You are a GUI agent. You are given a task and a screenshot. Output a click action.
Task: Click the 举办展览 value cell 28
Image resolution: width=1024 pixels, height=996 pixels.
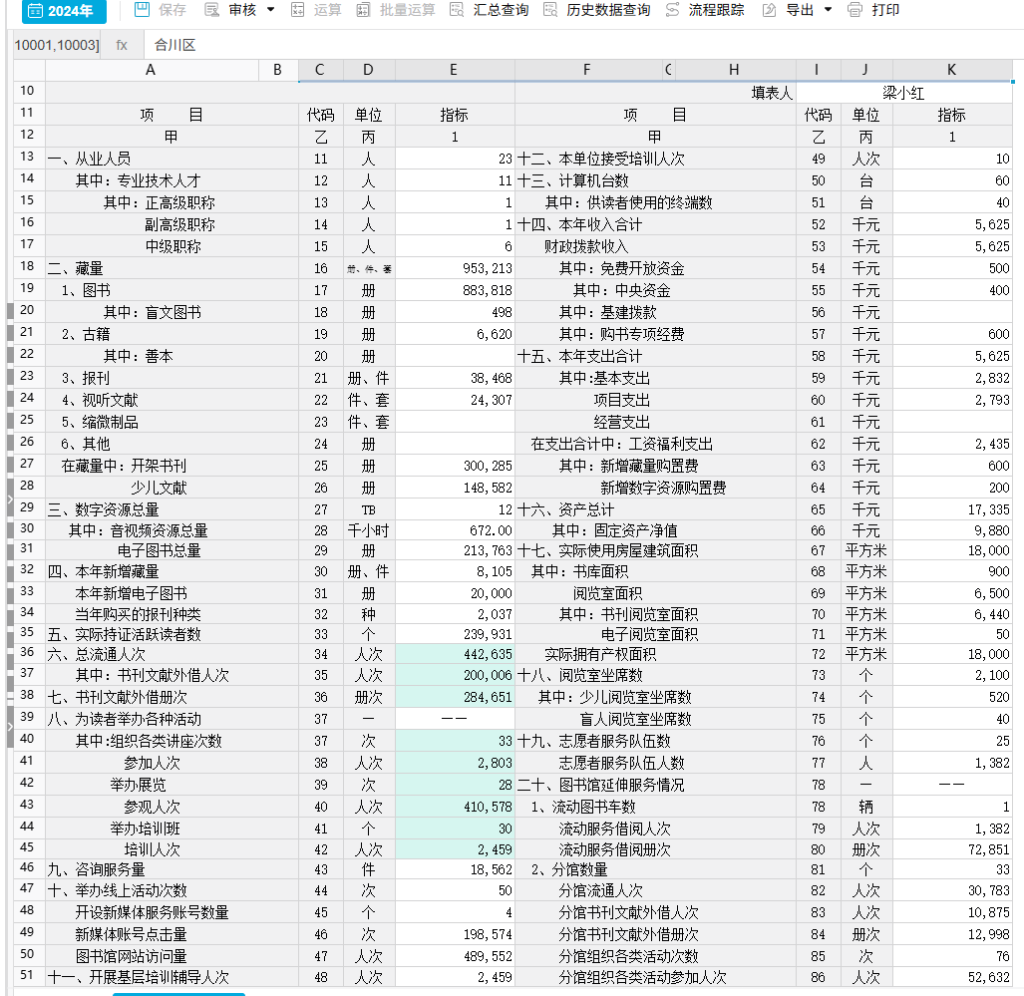455,785
